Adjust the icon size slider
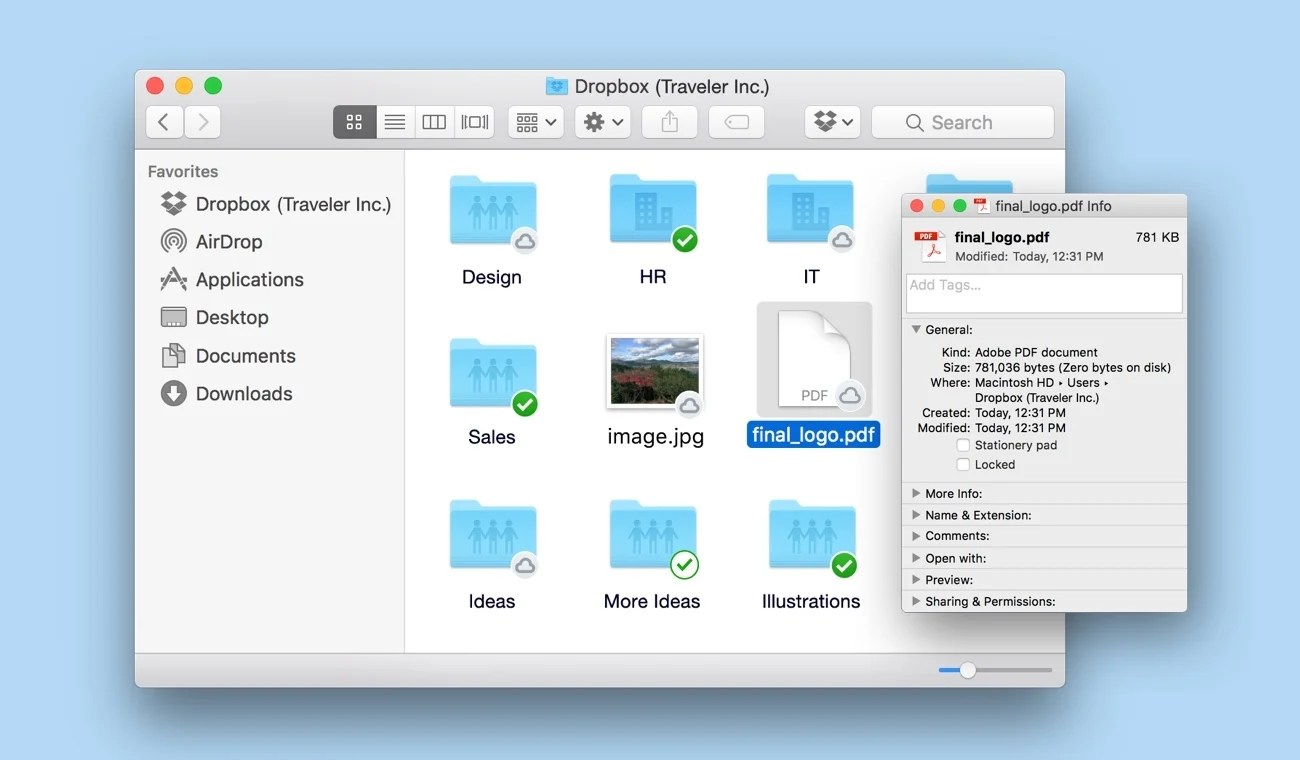1300x760 pixels. coord(966,670)
